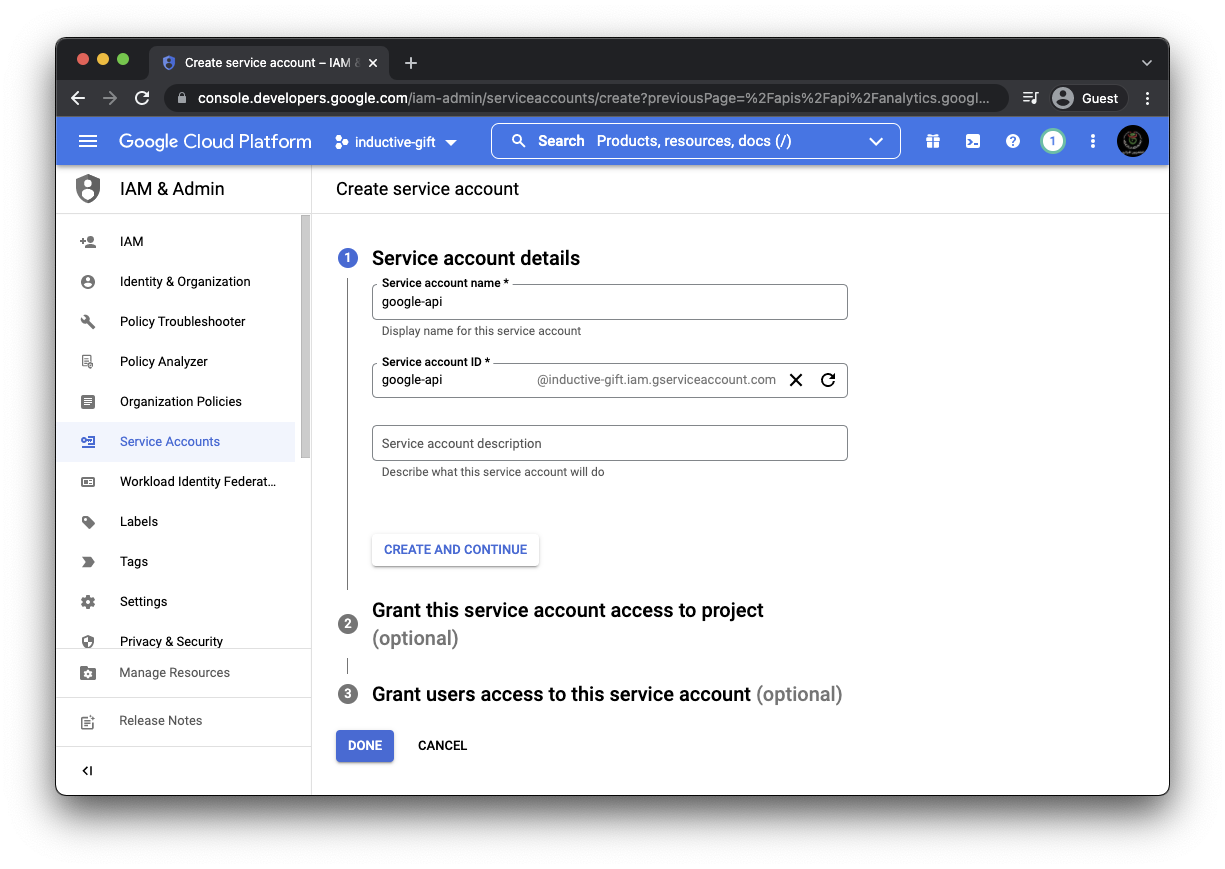Click the Manage Resources folder icon
Image resolution: width=1225 pixels, height=869 pixels.
point(88,673)
